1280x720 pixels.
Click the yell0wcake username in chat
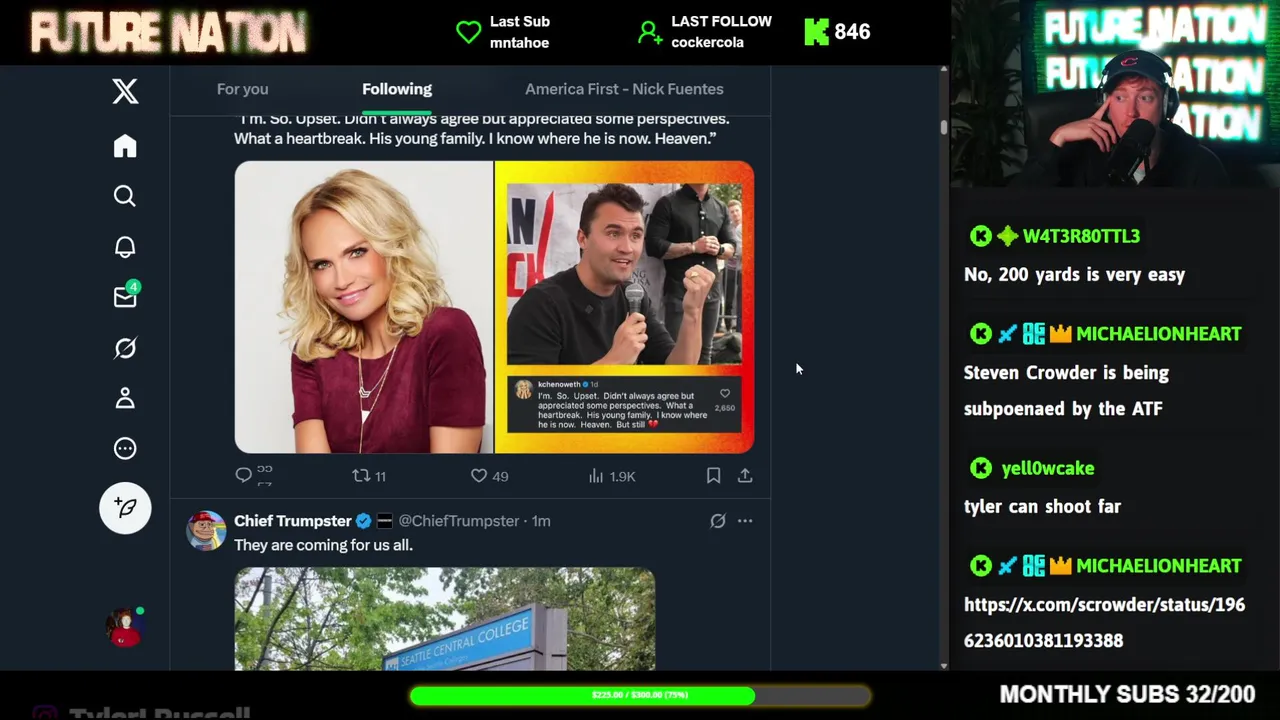pyautogui.click(x=1048, y=468)
